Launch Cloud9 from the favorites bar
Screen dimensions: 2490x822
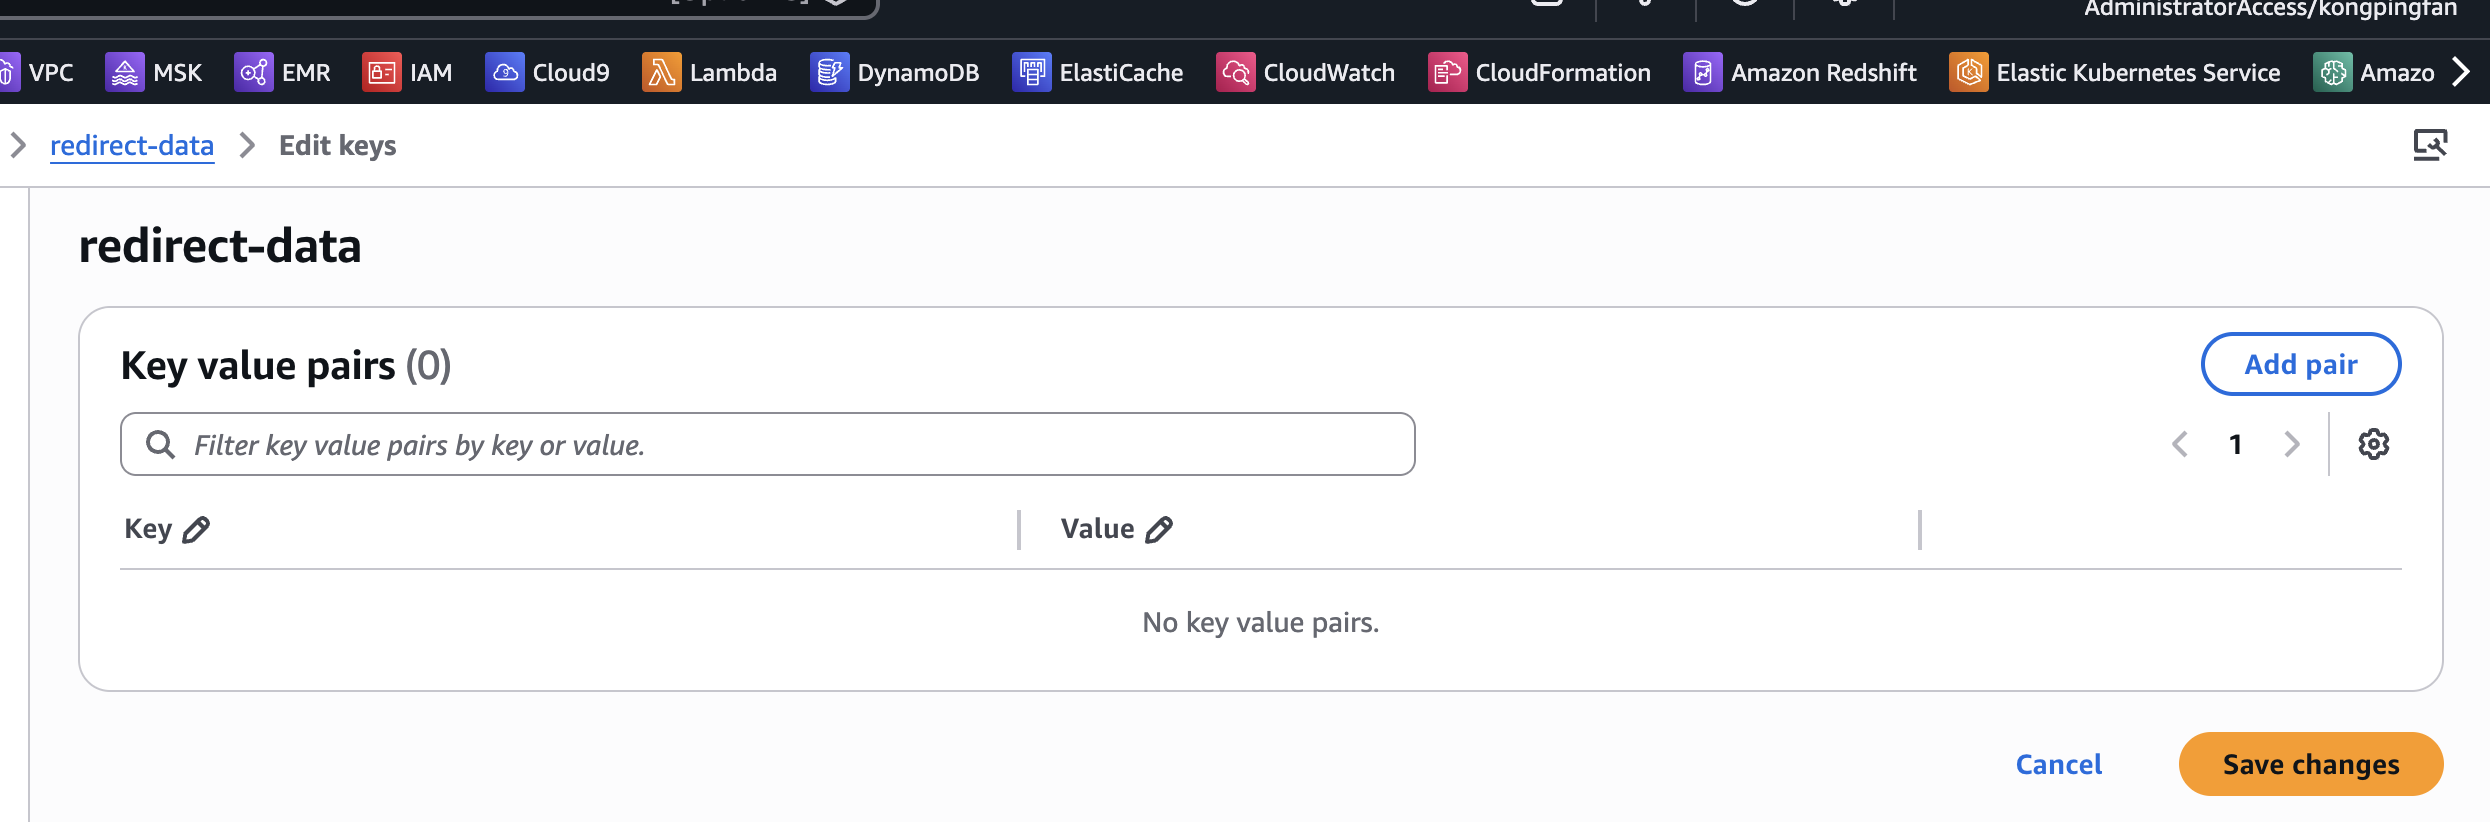click(x=504, y=73)
